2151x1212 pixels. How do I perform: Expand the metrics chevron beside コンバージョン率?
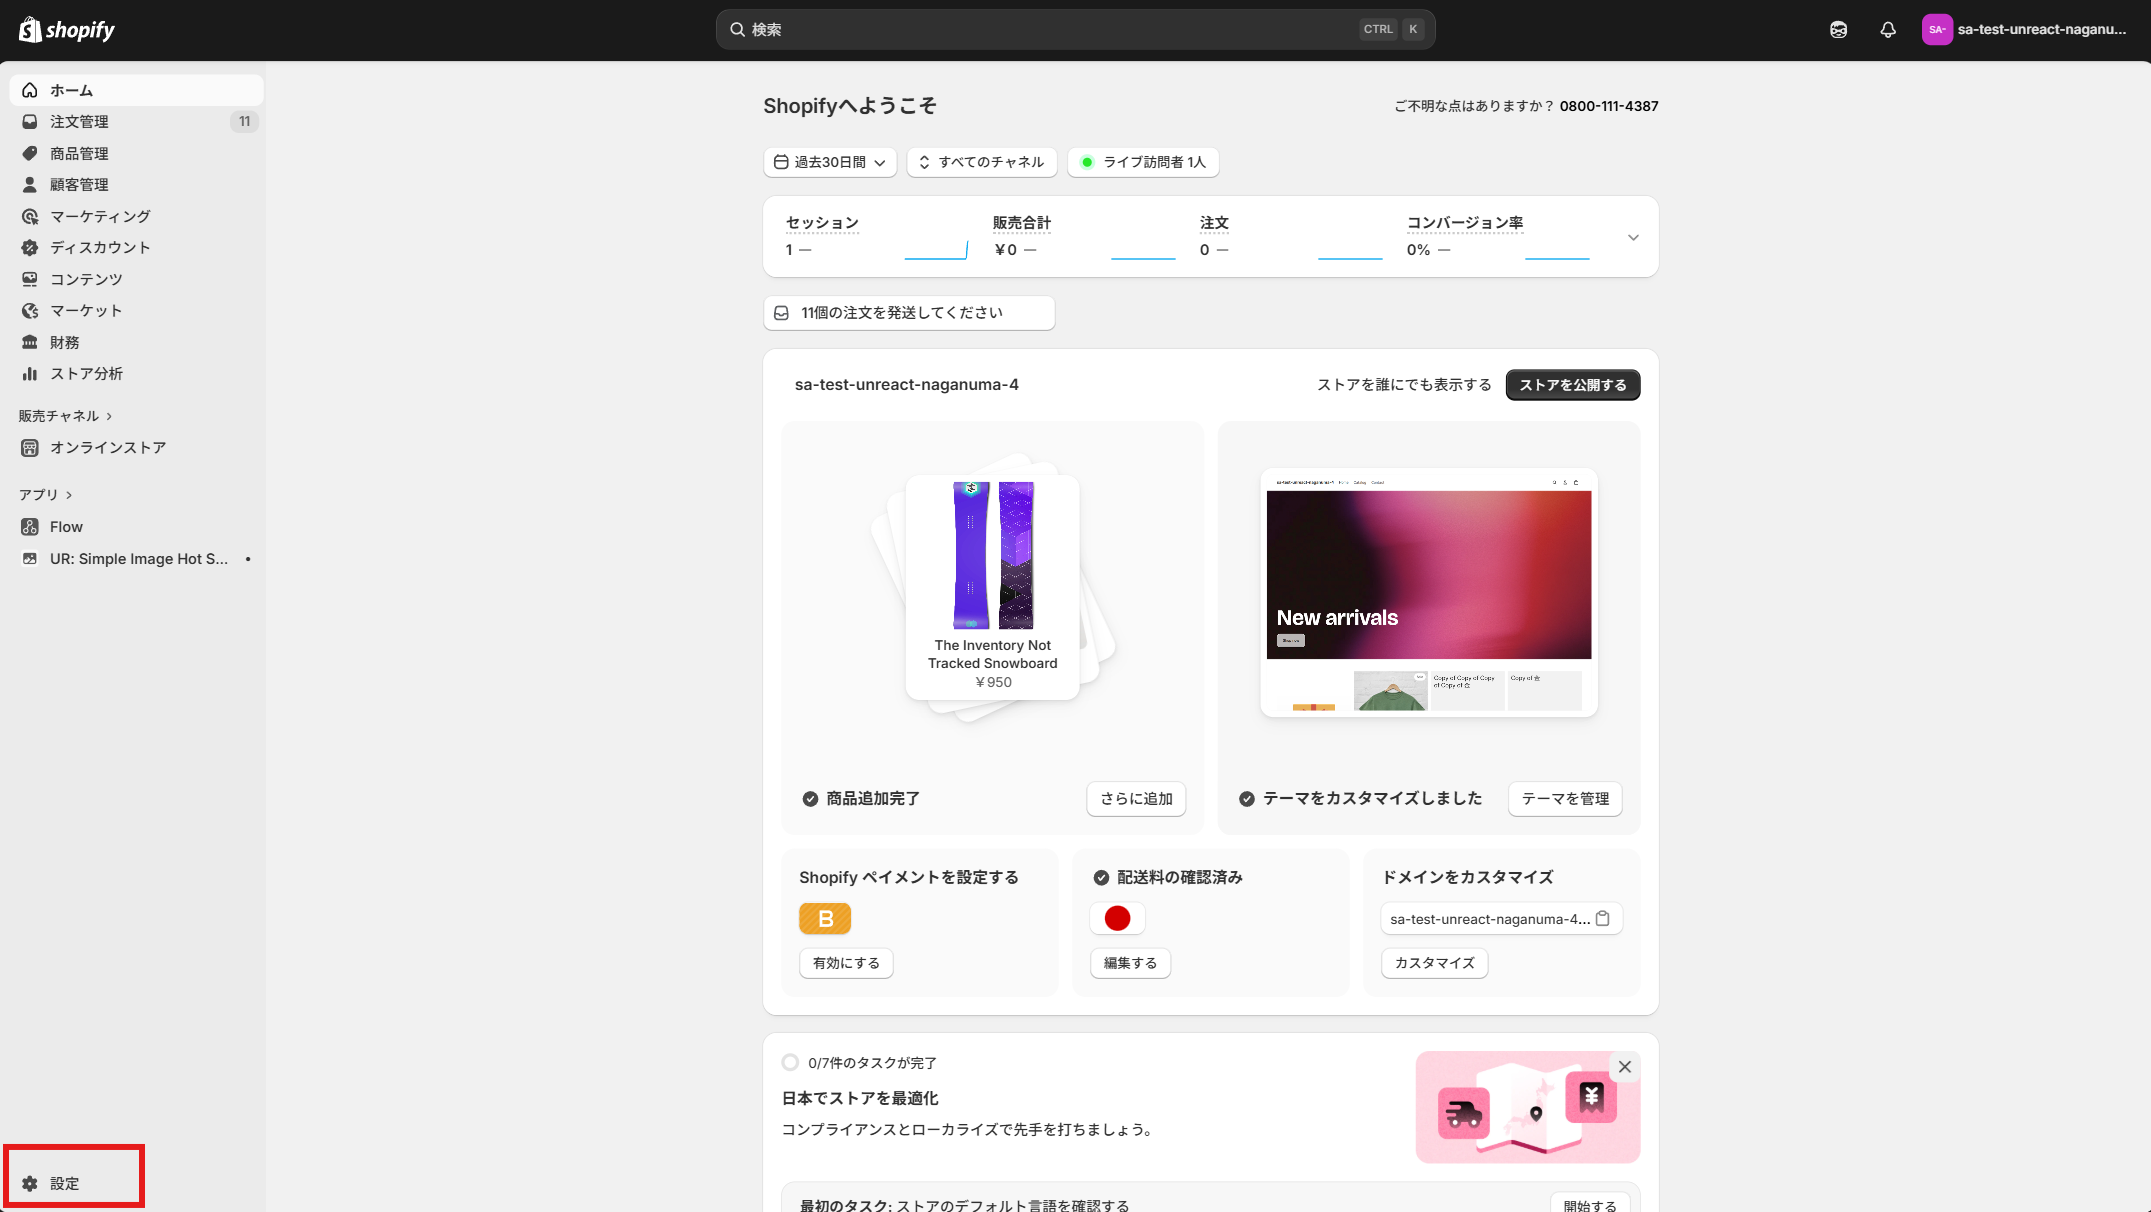1633,237
